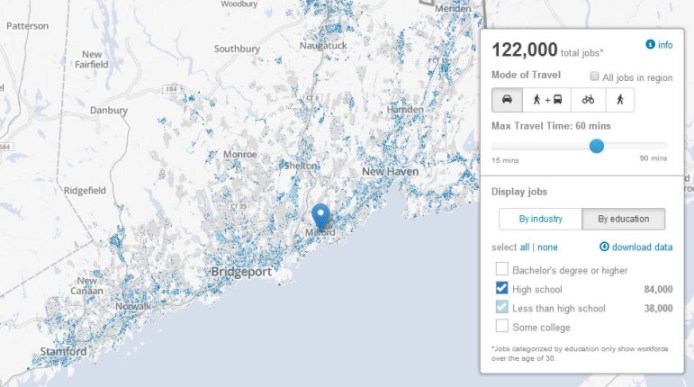Select the walking mode of travel

(620, 100)
